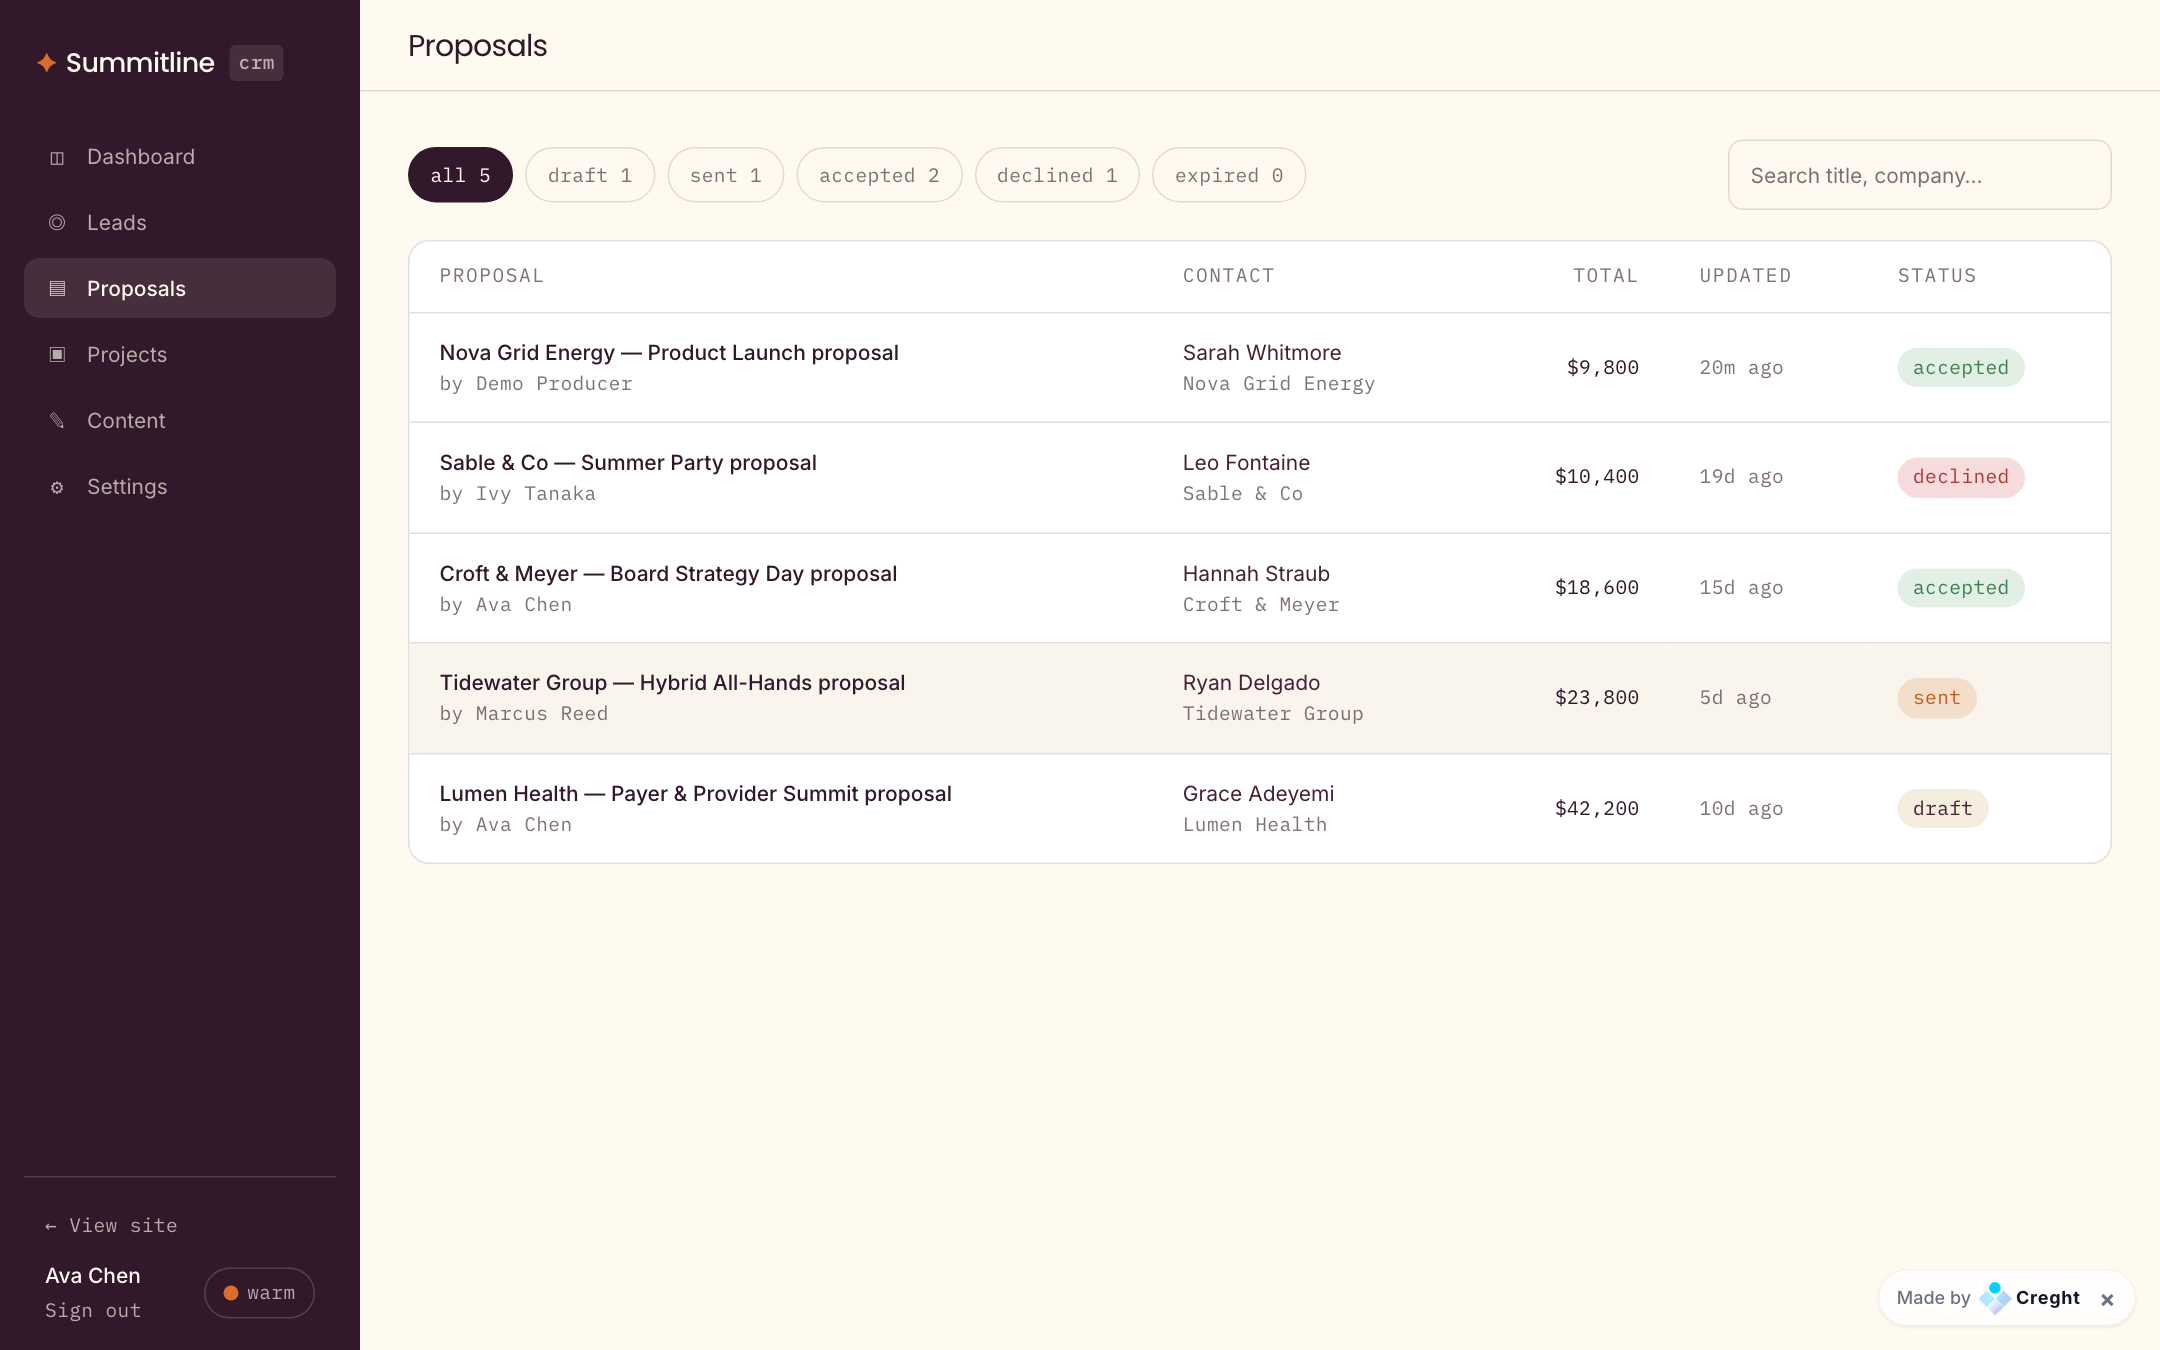Click the Projects square icon

pyautogui.click(x=57, y=355)
